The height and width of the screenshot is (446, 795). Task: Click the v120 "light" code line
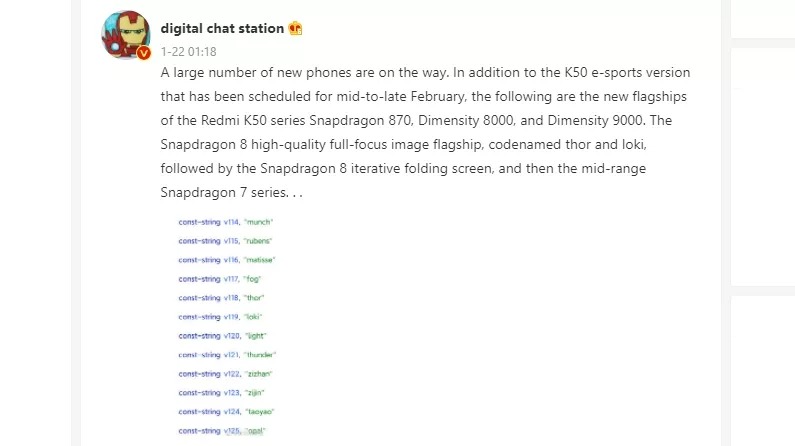point(223,335)
